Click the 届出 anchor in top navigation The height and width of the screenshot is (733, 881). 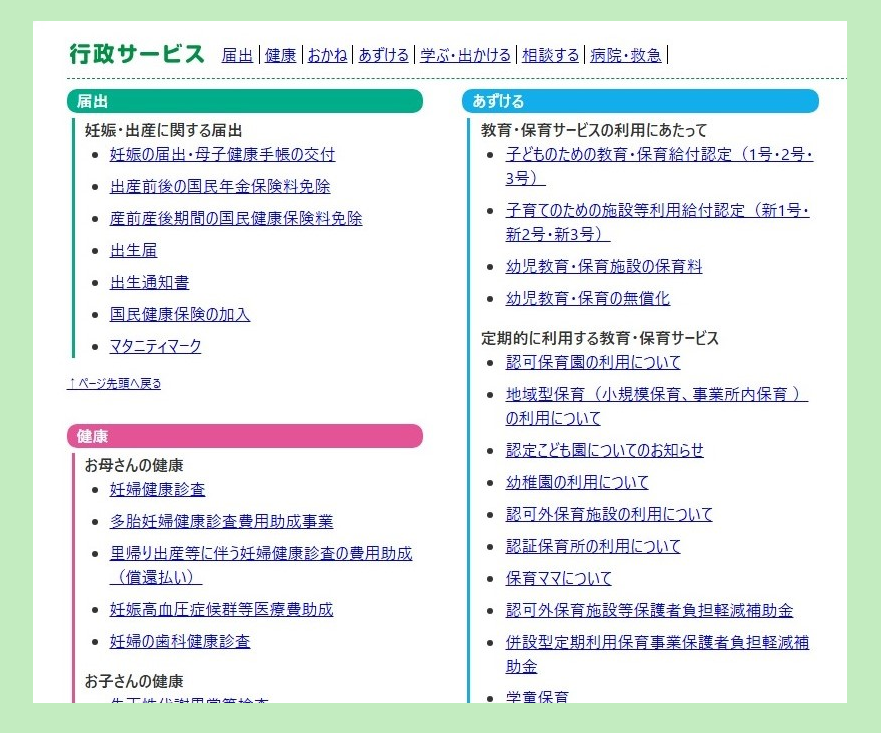click(237, 55)
